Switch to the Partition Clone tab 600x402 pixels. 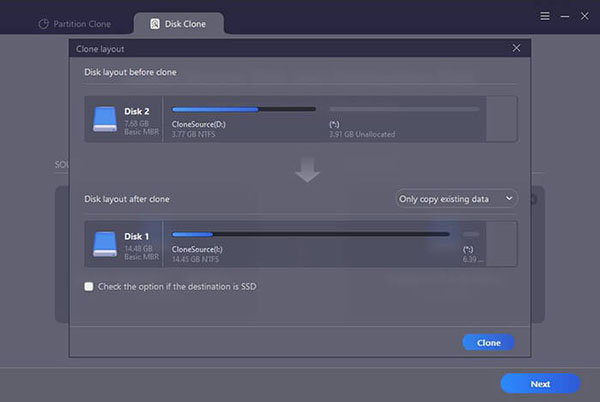75,23
